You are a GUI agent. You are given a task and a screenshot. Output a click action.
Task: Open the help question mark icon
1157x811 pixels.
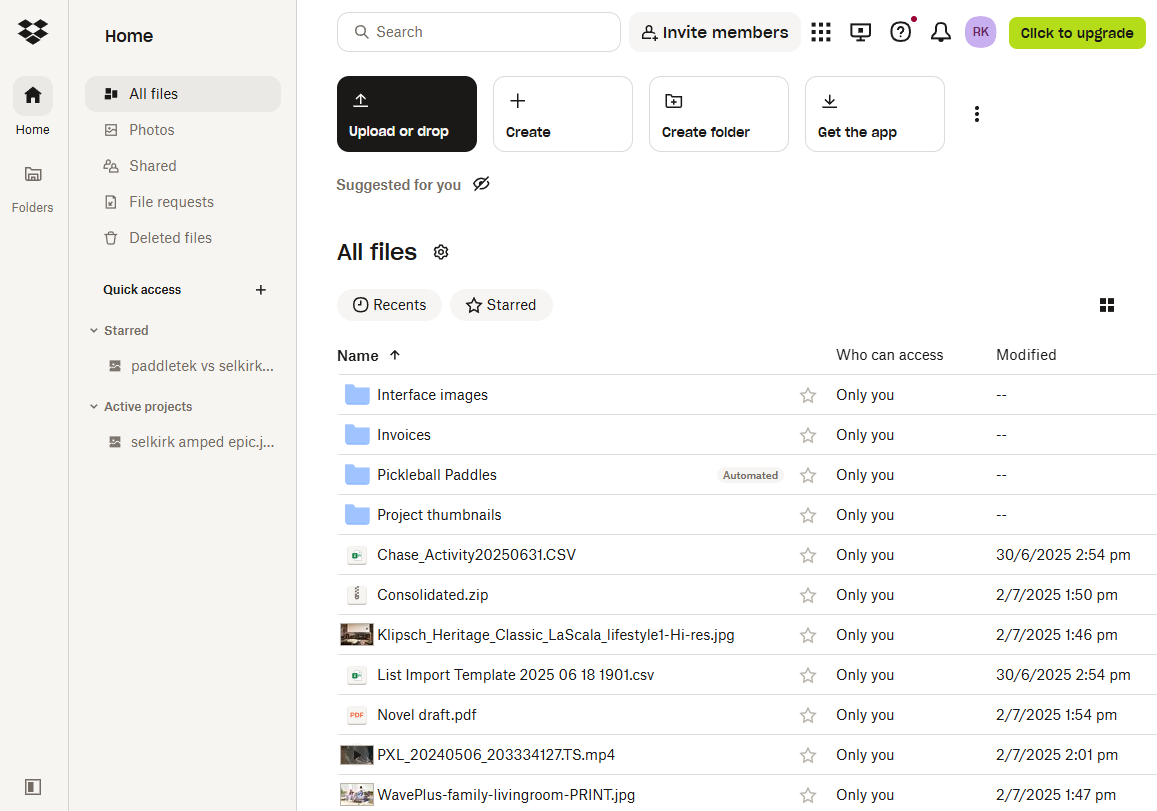900,32
